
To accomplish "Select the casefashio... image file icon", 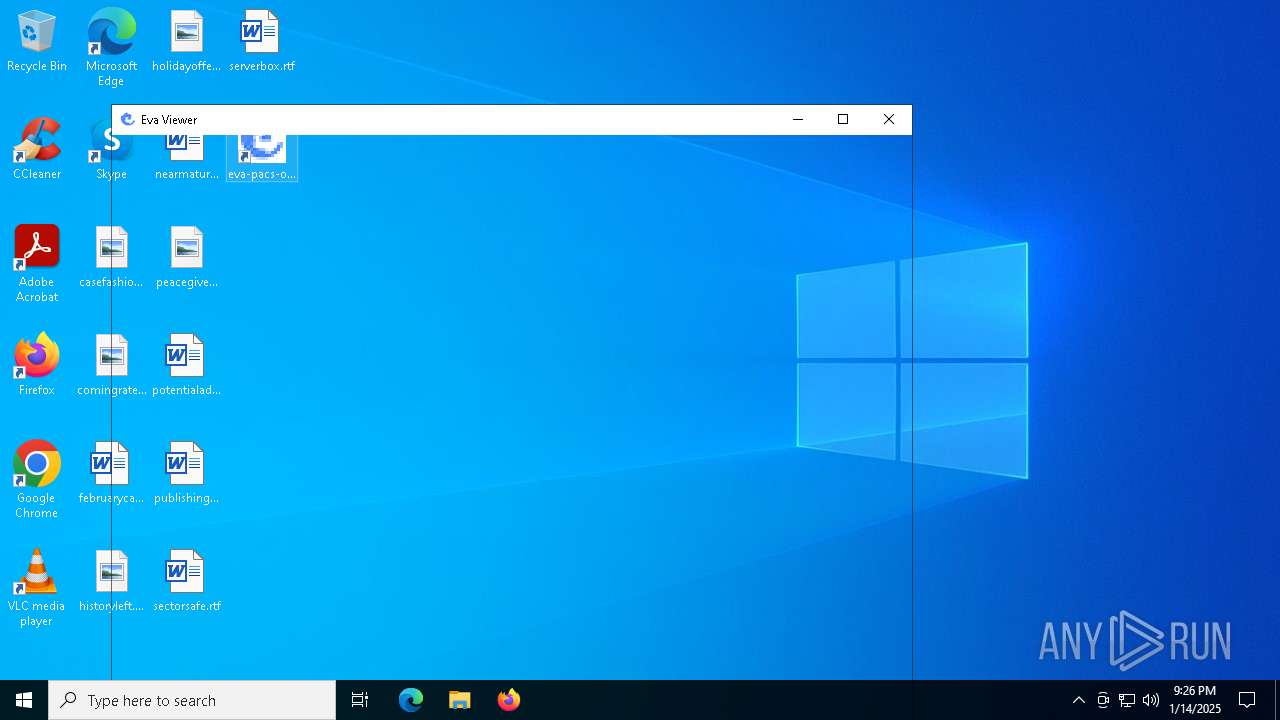I will point(111,258).
